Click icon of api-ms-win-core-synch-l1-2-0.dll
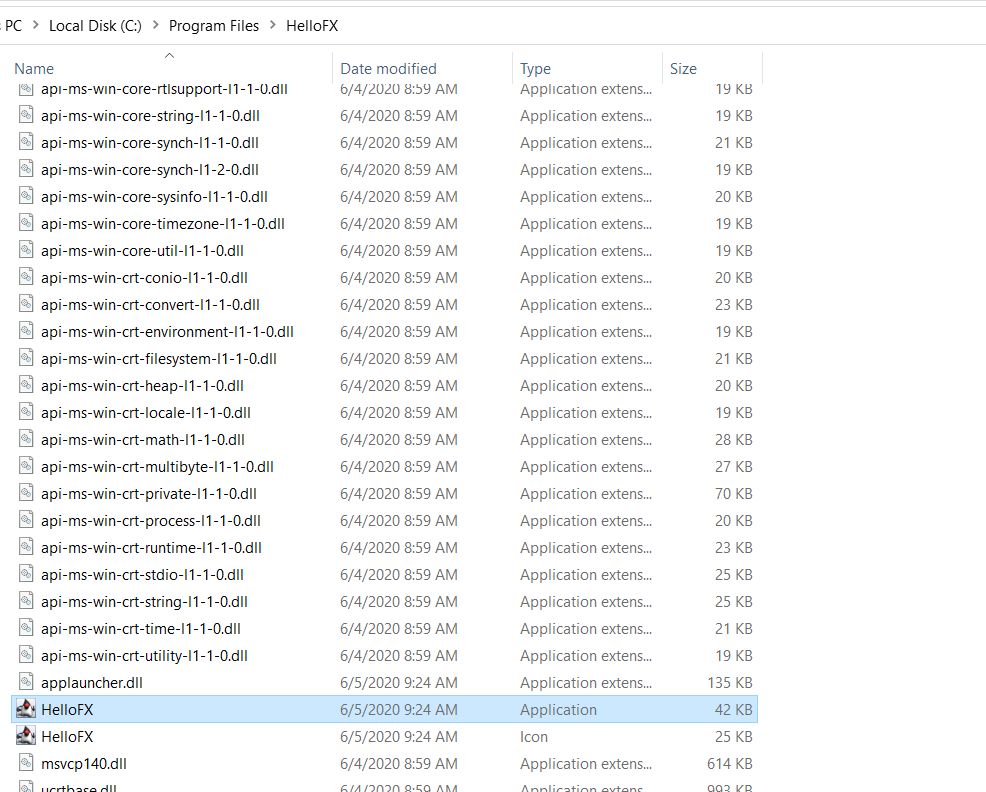The image size is (986, 792). (26, 169)
